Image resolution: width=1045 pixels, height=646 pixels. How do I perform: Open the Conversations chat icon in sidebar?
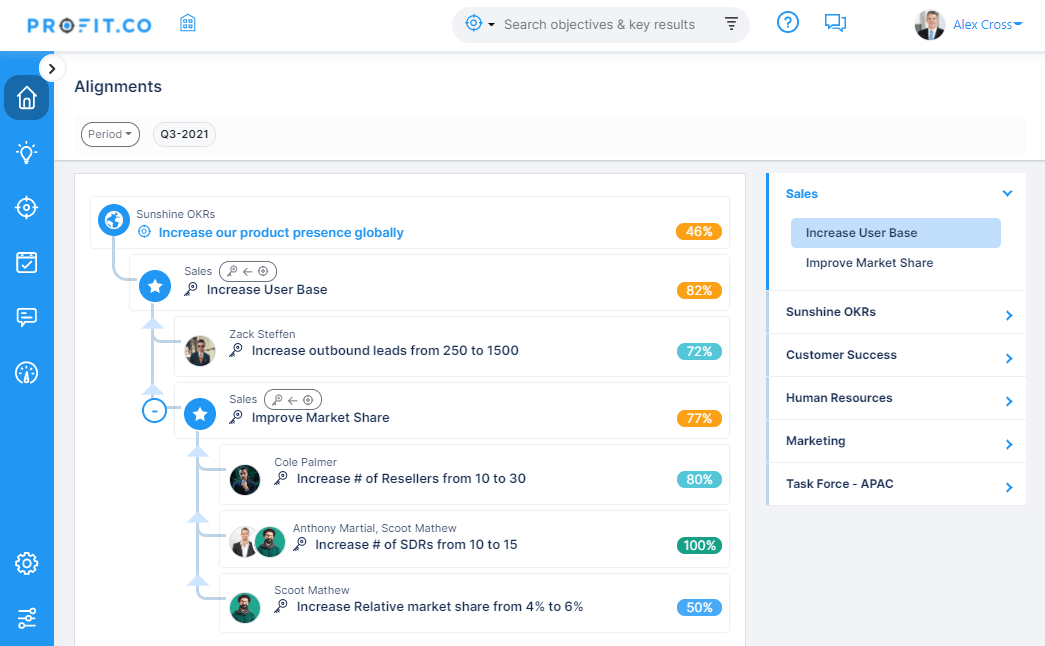[x=26, y=318]
